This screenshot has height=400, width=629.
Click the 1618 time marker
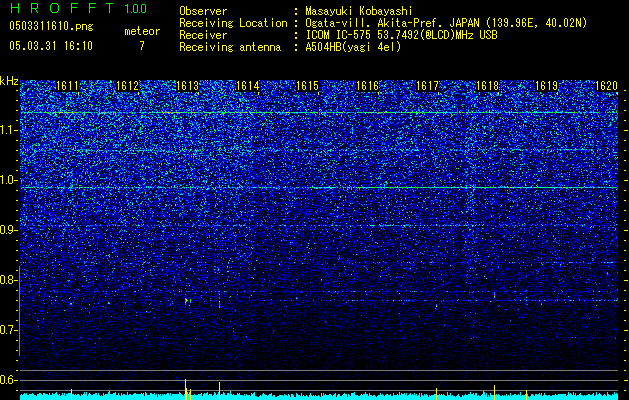[487, 86]
